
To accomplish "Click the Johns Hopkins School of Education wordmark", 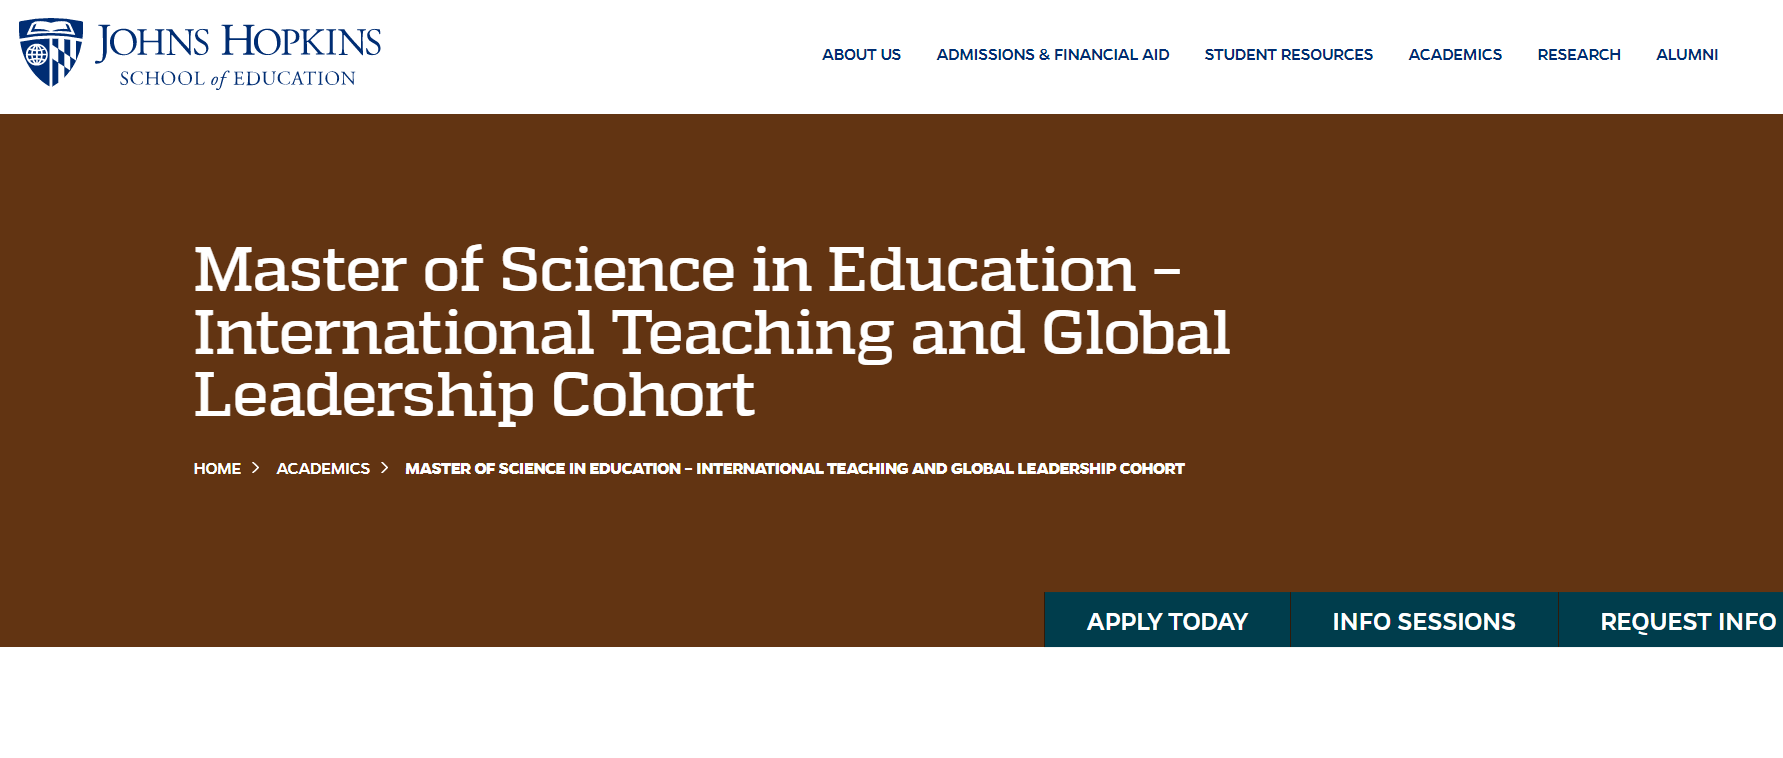I will 238,55.
